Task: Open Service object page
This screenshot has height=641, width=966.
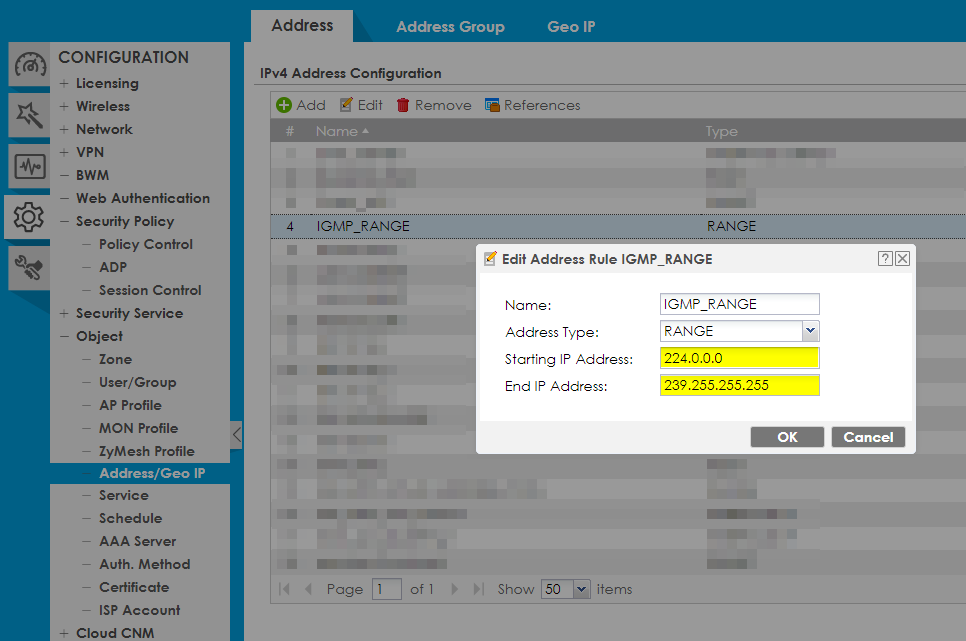Action: pyautogui.click(x=124, y=496)
